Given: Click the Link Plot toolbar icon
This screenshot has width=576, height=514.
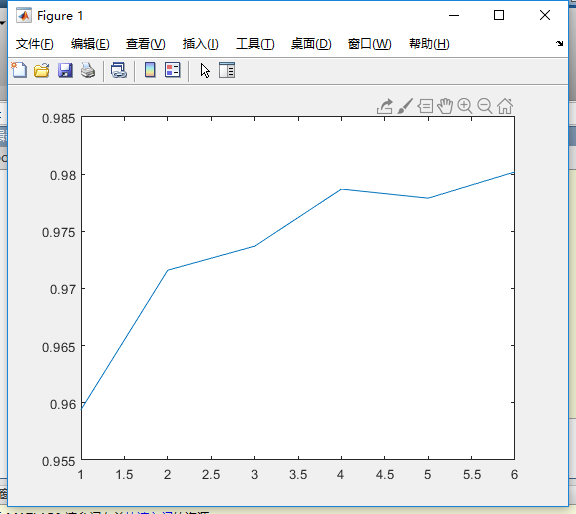Looking at the screenshot, I should point(119,70).
